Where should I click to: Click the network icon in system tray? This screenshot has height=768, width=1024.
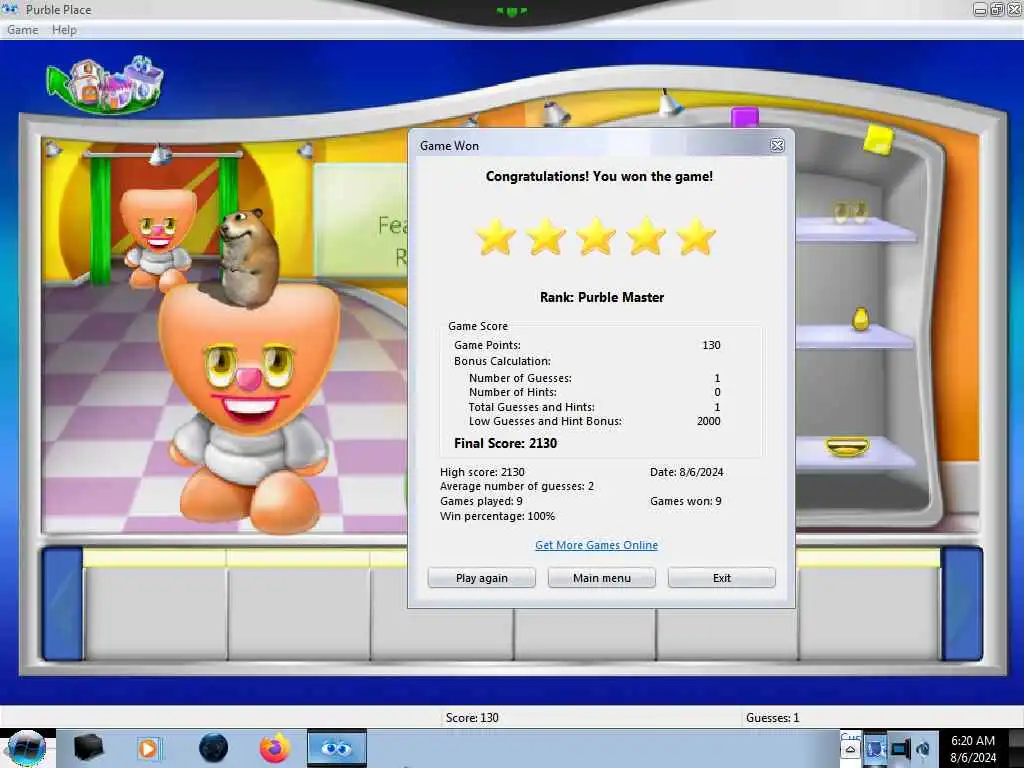[899, 749]
